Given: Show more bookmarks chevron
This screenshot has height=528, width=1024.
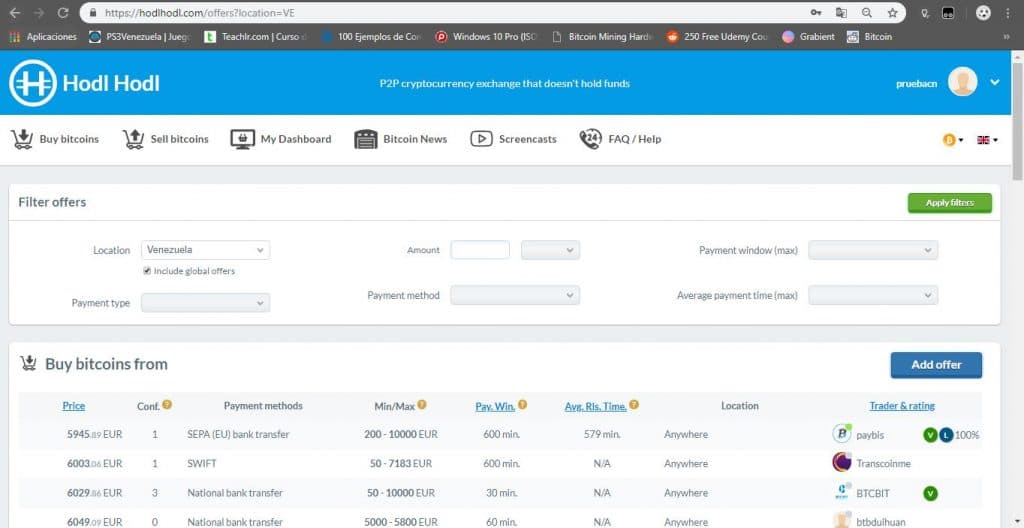Looking at the screenshot, I should 1006,37.
